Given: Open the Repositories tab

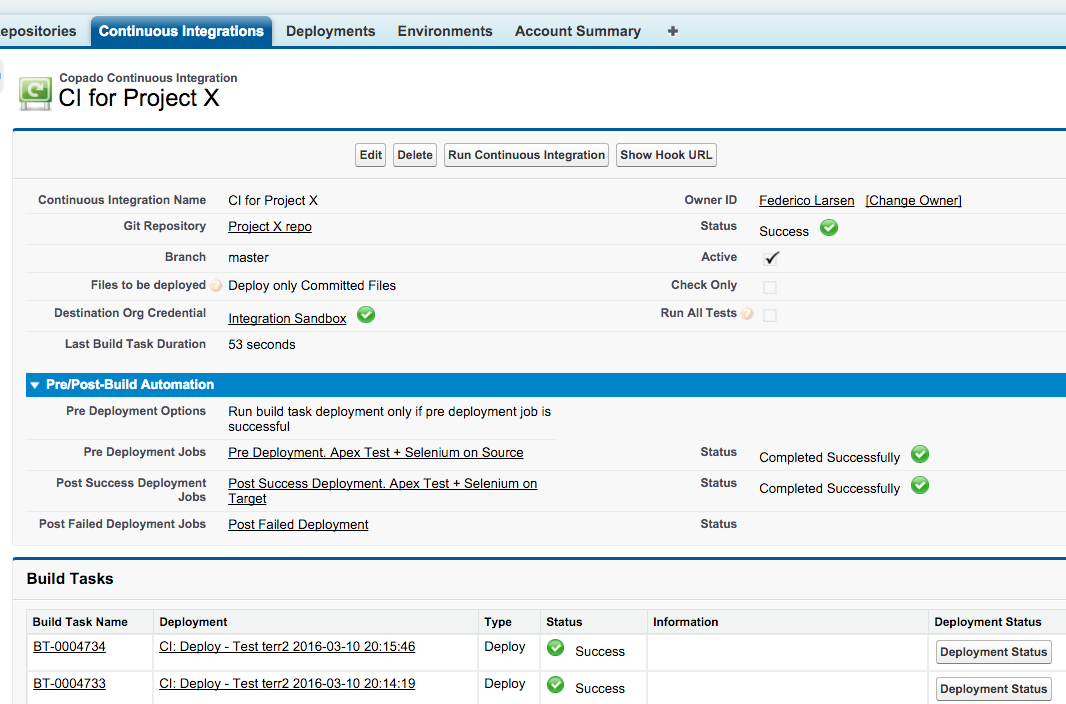Looking at the screenshot, I should 38,31.
